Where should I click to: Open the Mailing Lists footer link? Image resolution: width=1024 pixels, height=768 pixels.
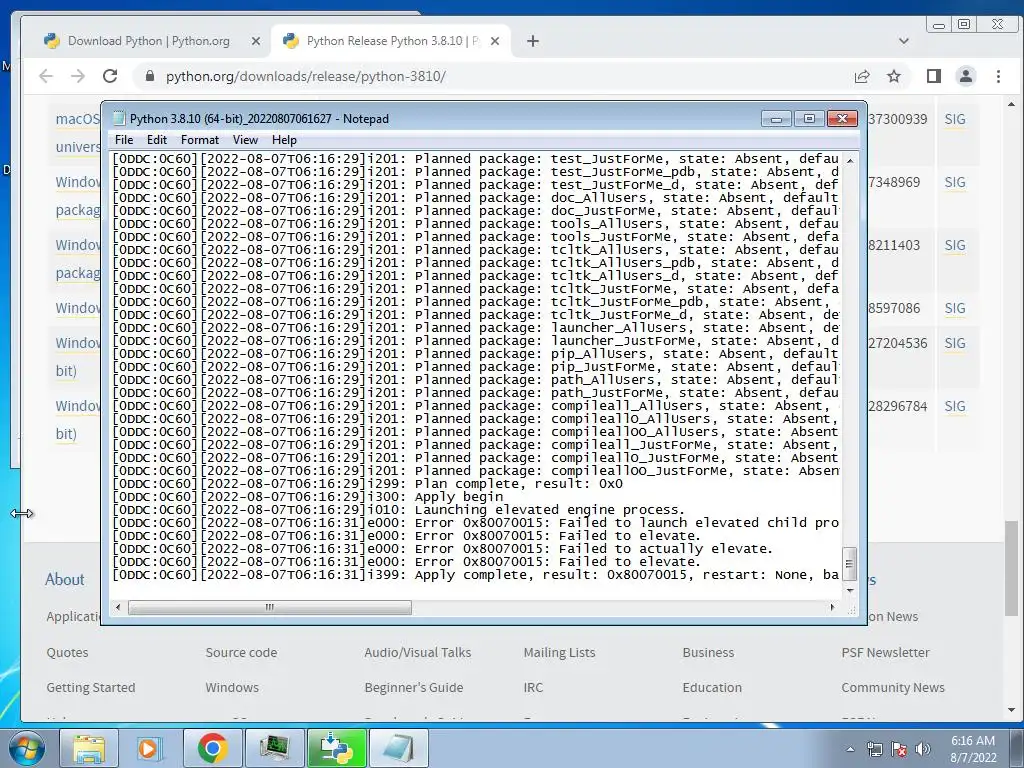pos(559,652)
